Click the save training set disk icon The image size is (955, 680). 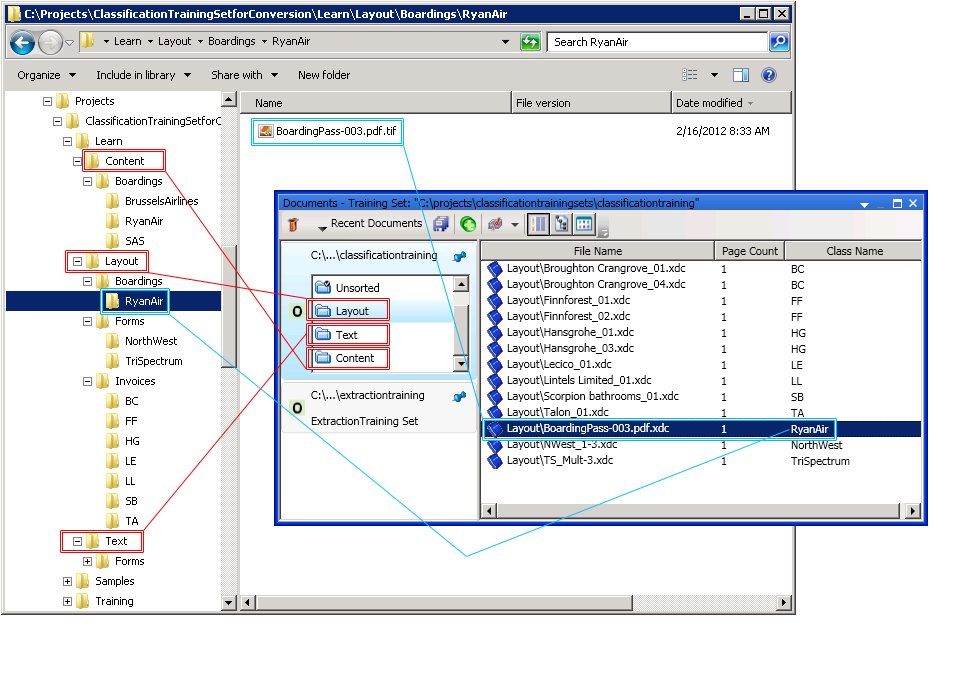coord(440,222)
